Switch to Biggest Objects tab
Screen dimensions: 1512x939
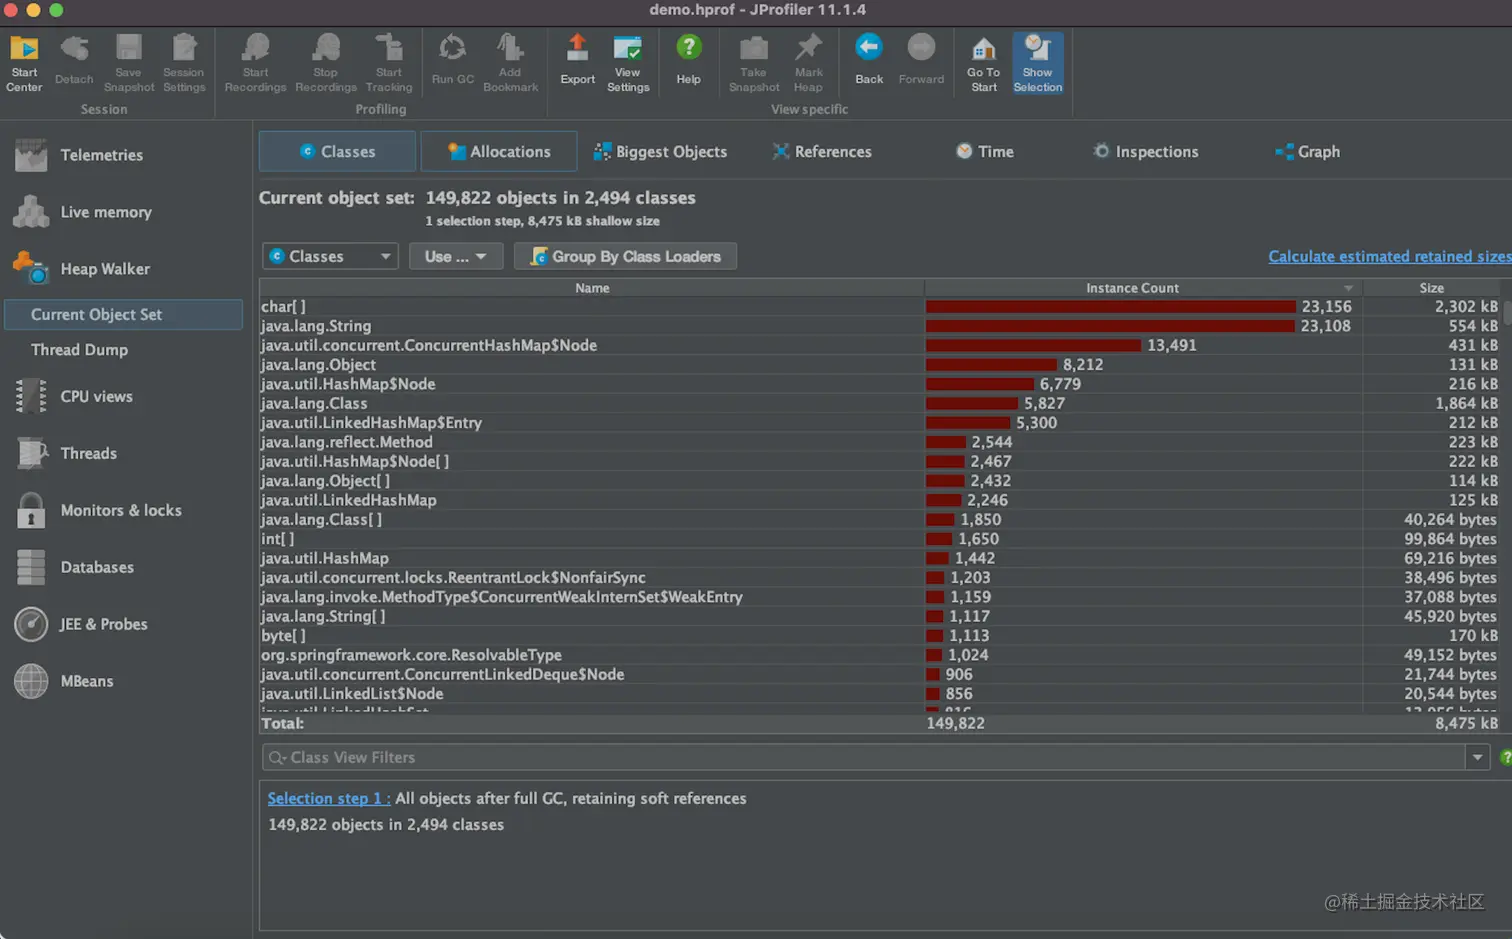660,151
